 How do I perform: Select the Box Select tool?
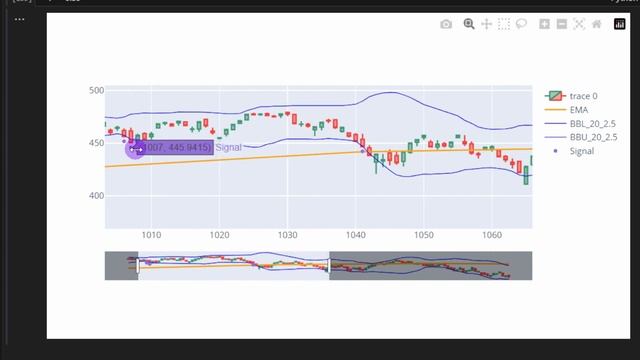[504, 24]
